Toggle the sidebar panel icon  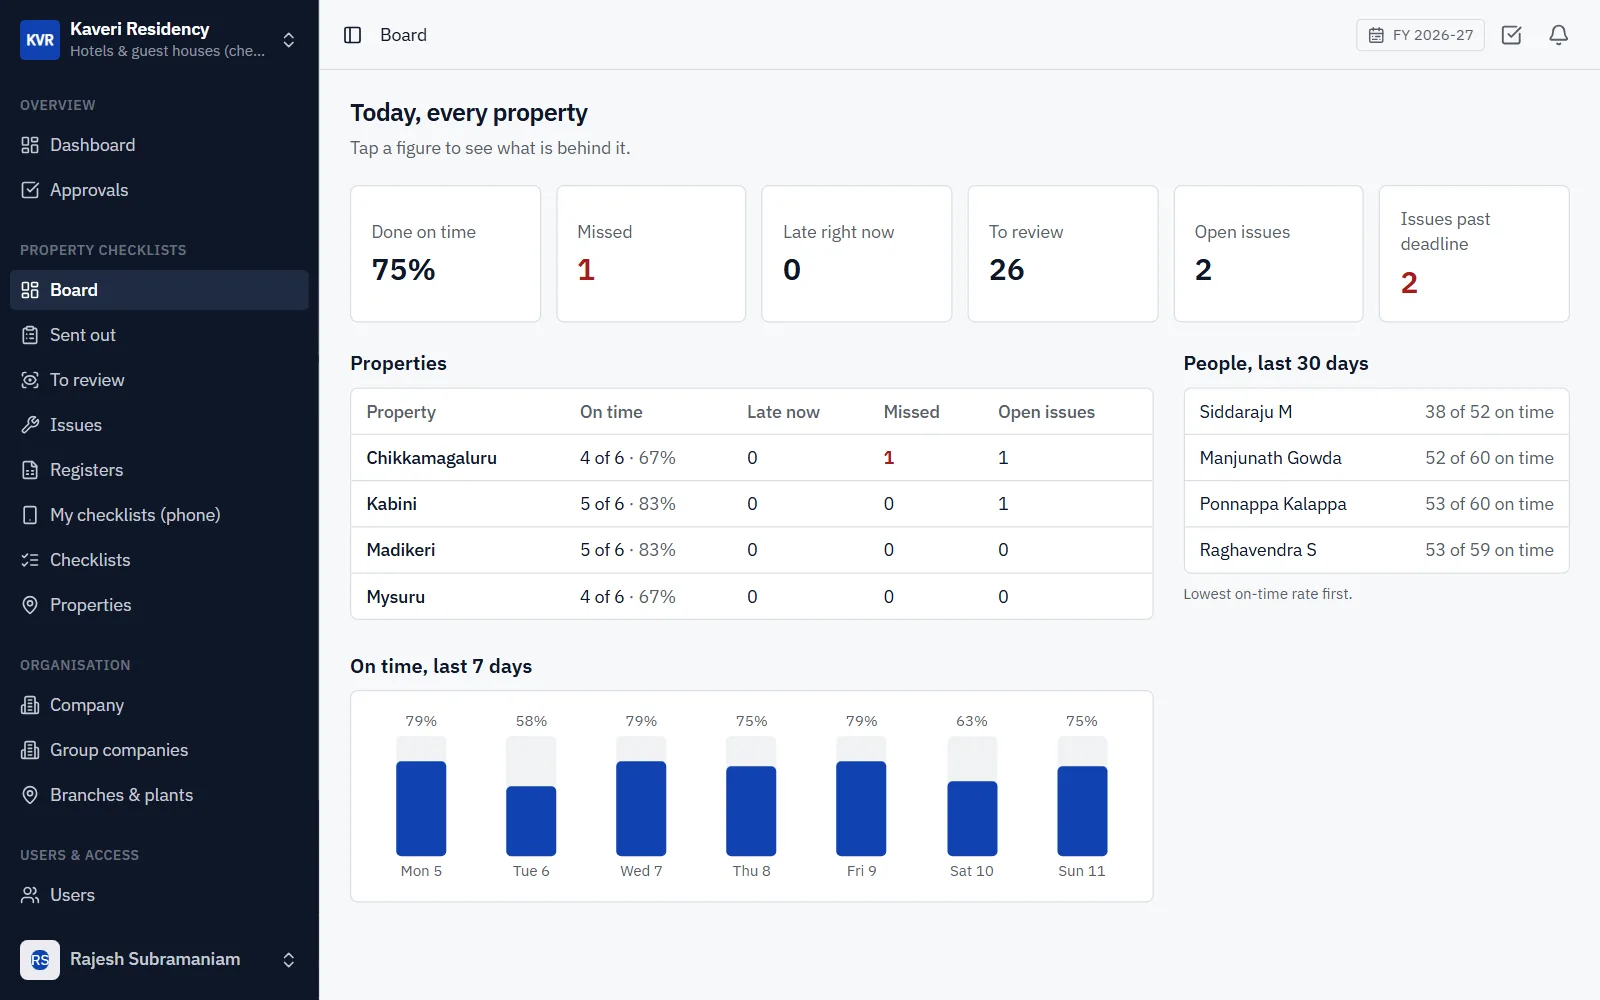tap(352, 35)
